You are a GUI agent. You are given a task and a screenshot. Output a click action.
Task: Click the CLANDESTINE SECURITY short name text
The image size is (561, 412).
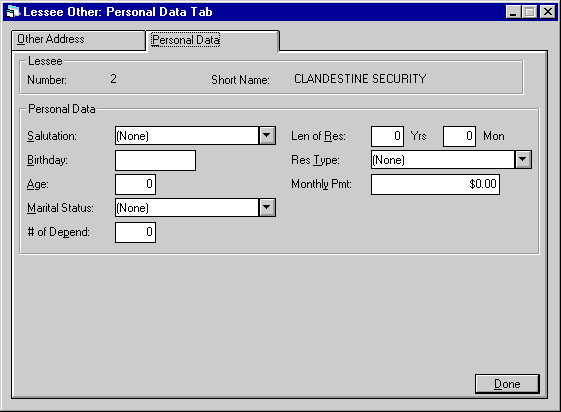360,79
